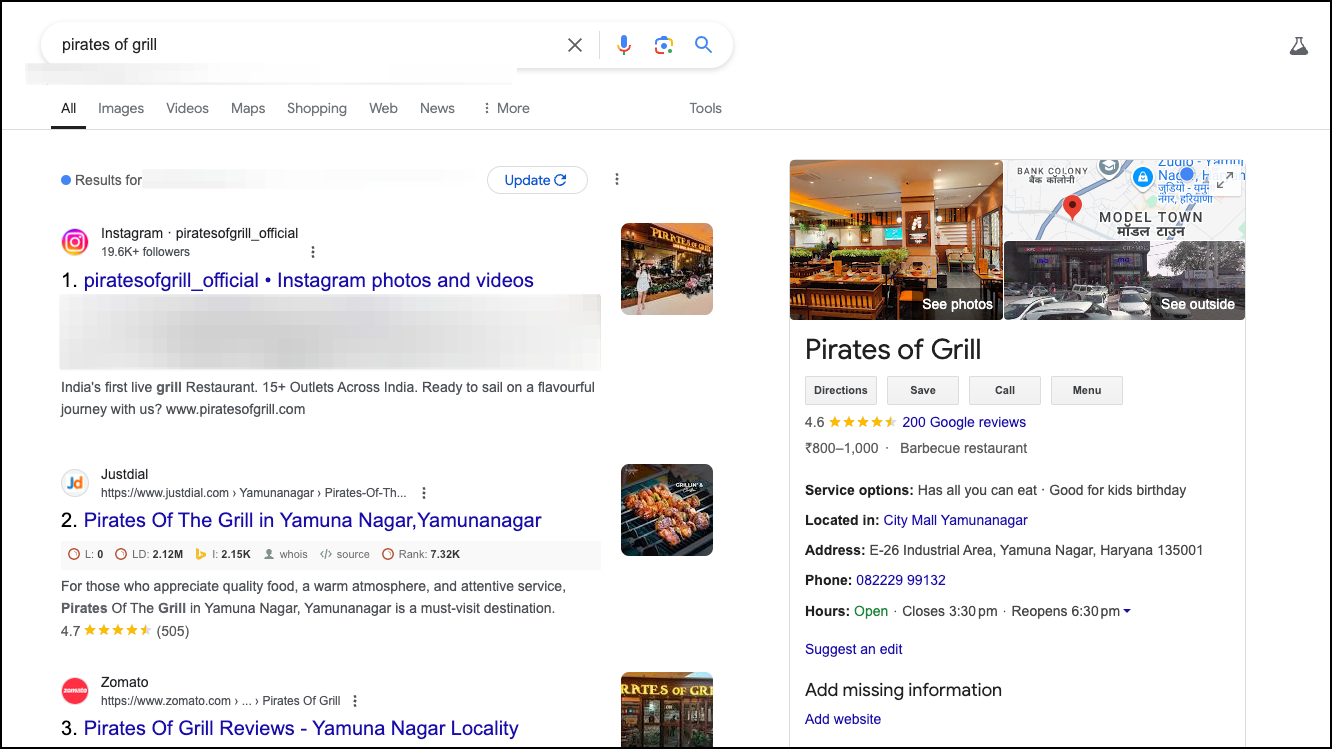The image size is (1332, 749).
Task: Switch to the Web tab
Action: (383, 108)
